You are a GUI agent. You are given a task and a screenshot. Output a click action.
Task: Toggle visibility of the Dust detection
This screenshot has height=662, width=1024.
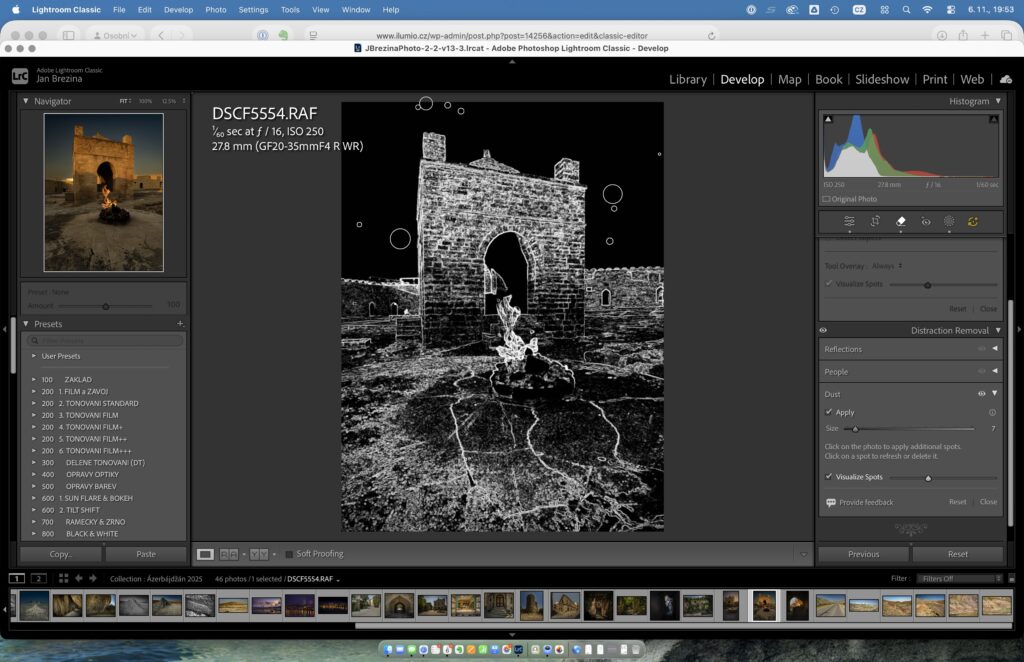tap(981, 394)
